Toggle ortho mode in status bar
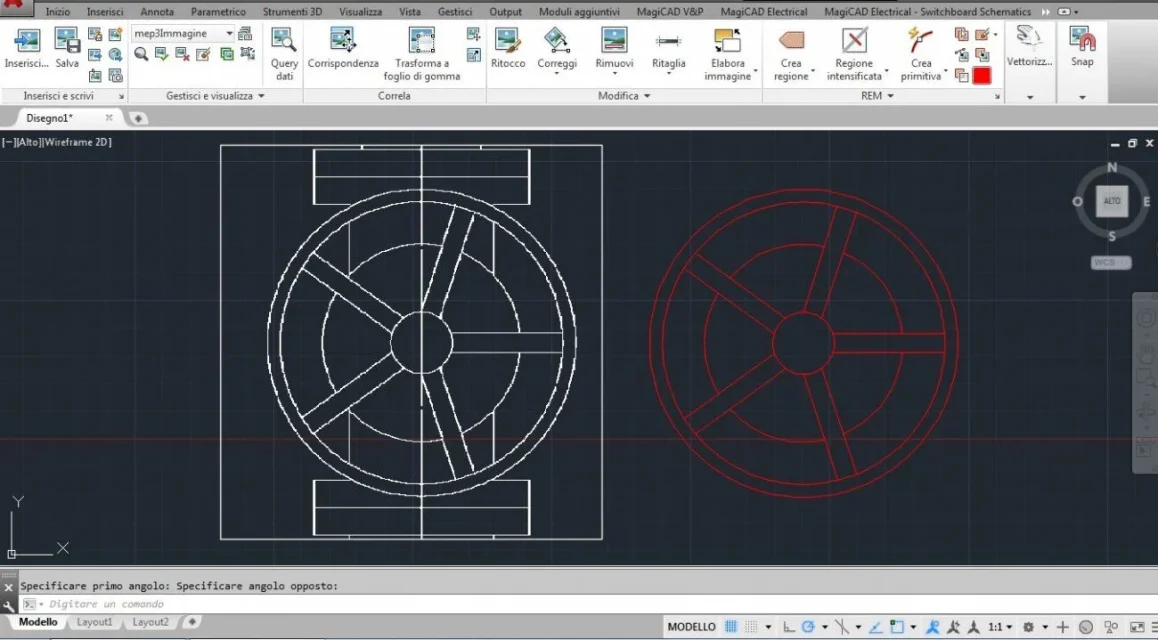This screenshot has width=1158, height=640. click(x=789, y=627)
